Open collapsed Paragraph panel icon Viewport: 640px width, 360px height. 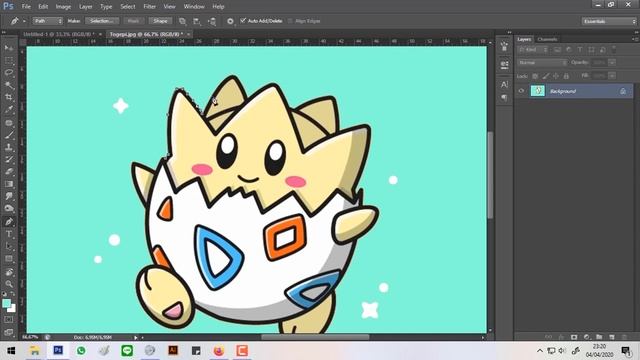pos(504,98)
